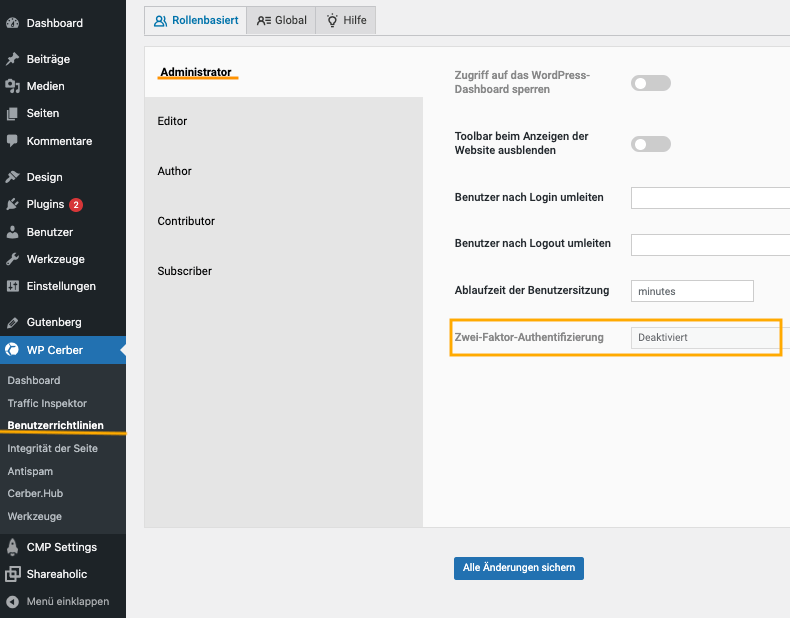790x618 pixels.
Task: Click the Hilfe lightbulb icon
Action: pyautogui.click(x=332, y=21)
